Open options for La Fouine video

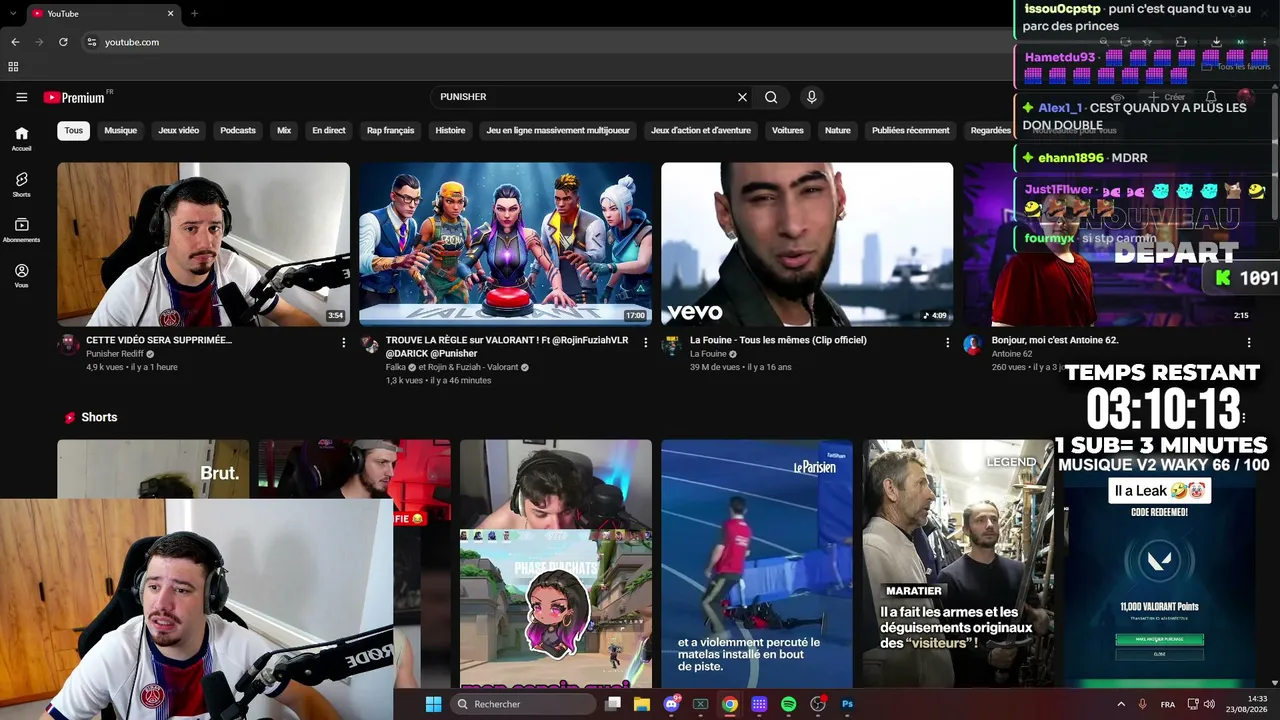coord(948,342)
